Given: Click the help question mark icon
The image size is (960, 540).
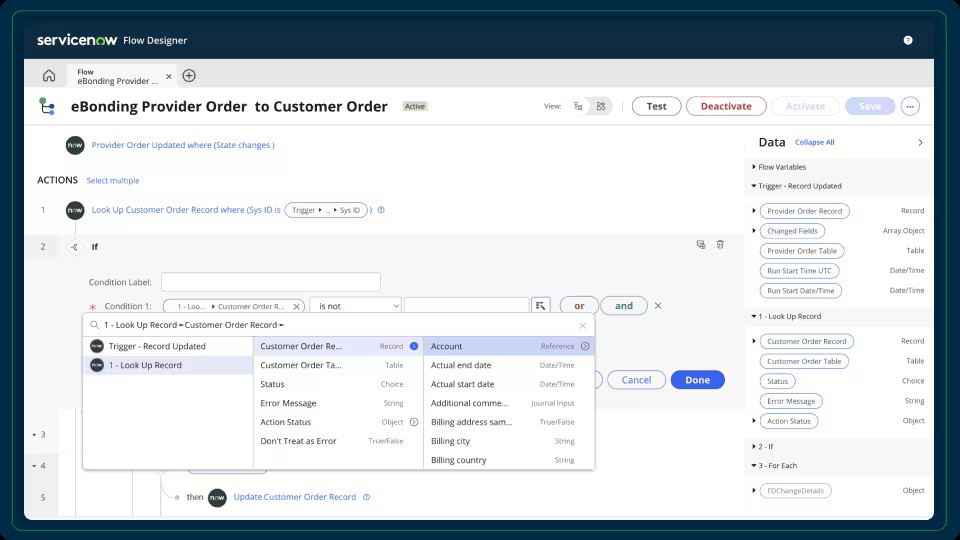Looking at the screenshot, I should click(907, 41).
